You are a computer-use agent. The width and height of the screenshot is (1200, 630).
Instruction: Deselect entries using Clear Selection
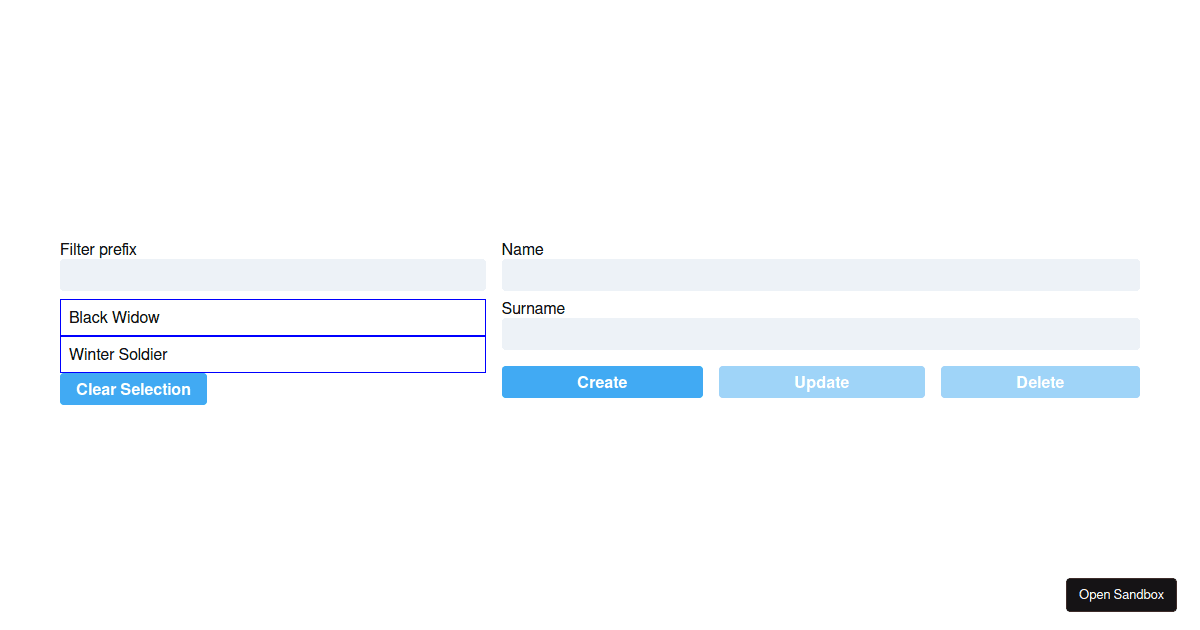click(133, 389)
